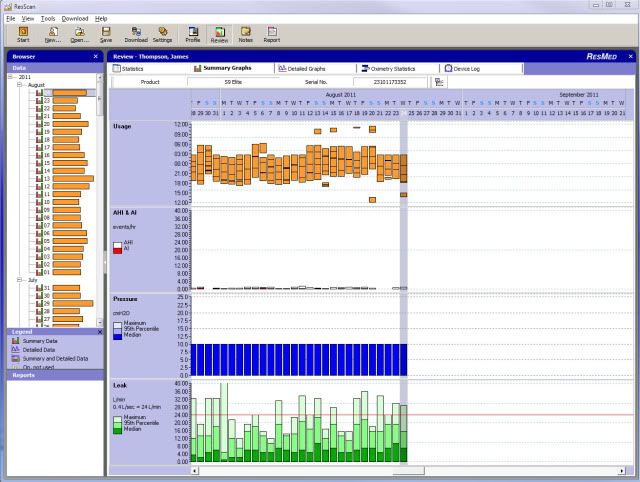Click the Product value field S9 Elite
Viewport: 640px width, 482px height.
click(233, 82)
